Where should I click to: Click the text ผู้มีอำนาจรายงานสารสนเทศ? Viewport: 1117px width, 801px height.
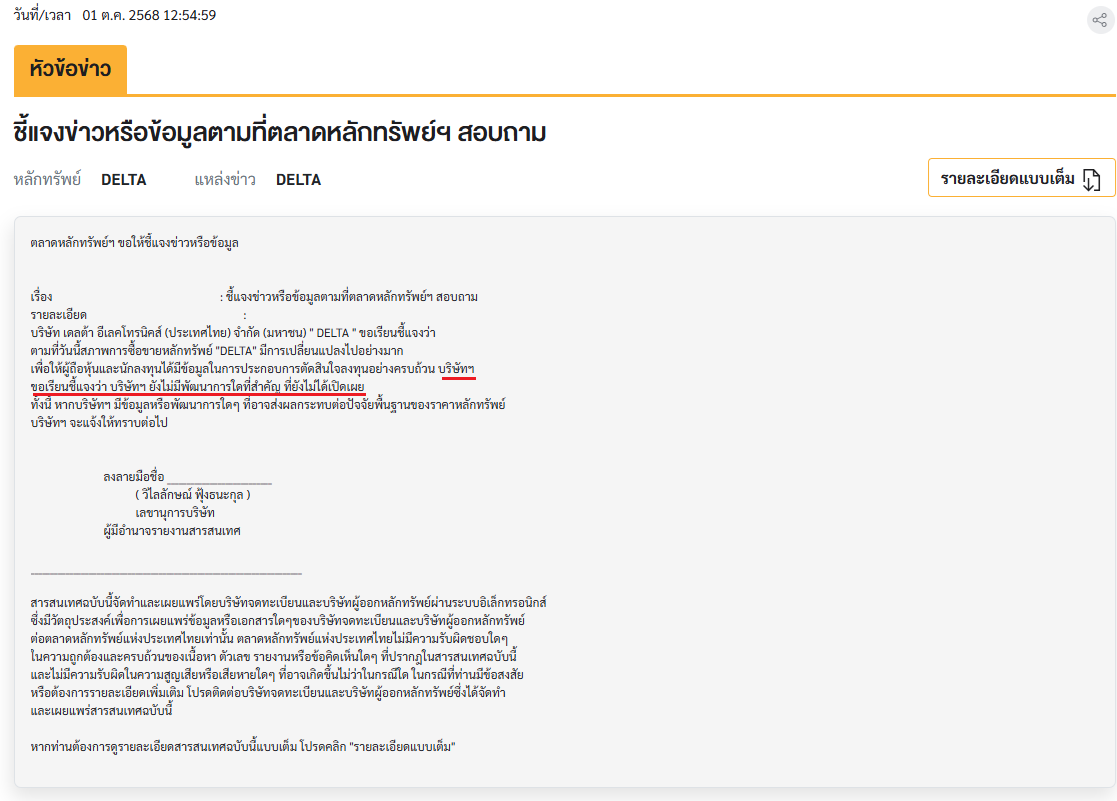(172, 531)
